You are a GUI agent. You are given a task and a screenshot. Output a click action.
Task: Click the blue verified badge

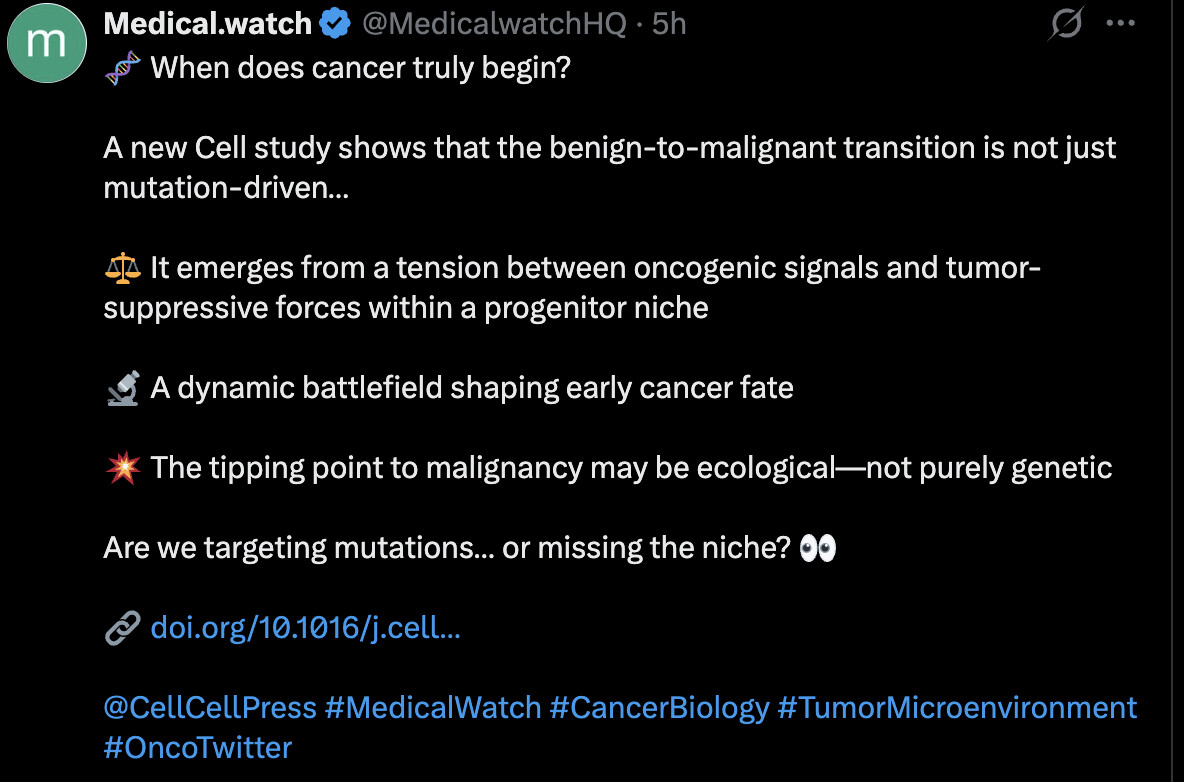(334, 24)
